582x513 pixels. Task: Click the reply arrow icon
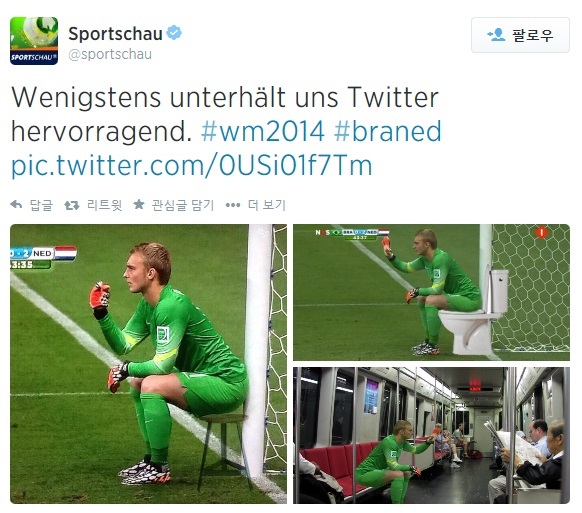16,204
